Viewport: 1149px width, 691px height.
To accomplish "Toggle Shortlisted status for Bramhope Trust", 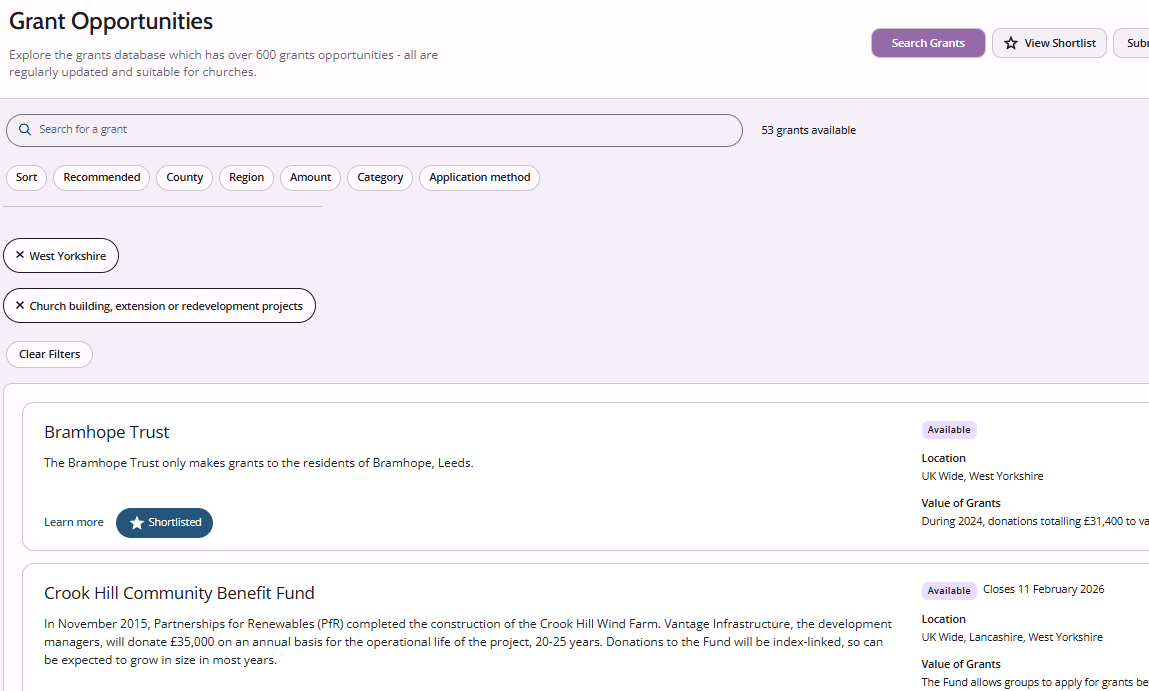I will click(164, 523).
